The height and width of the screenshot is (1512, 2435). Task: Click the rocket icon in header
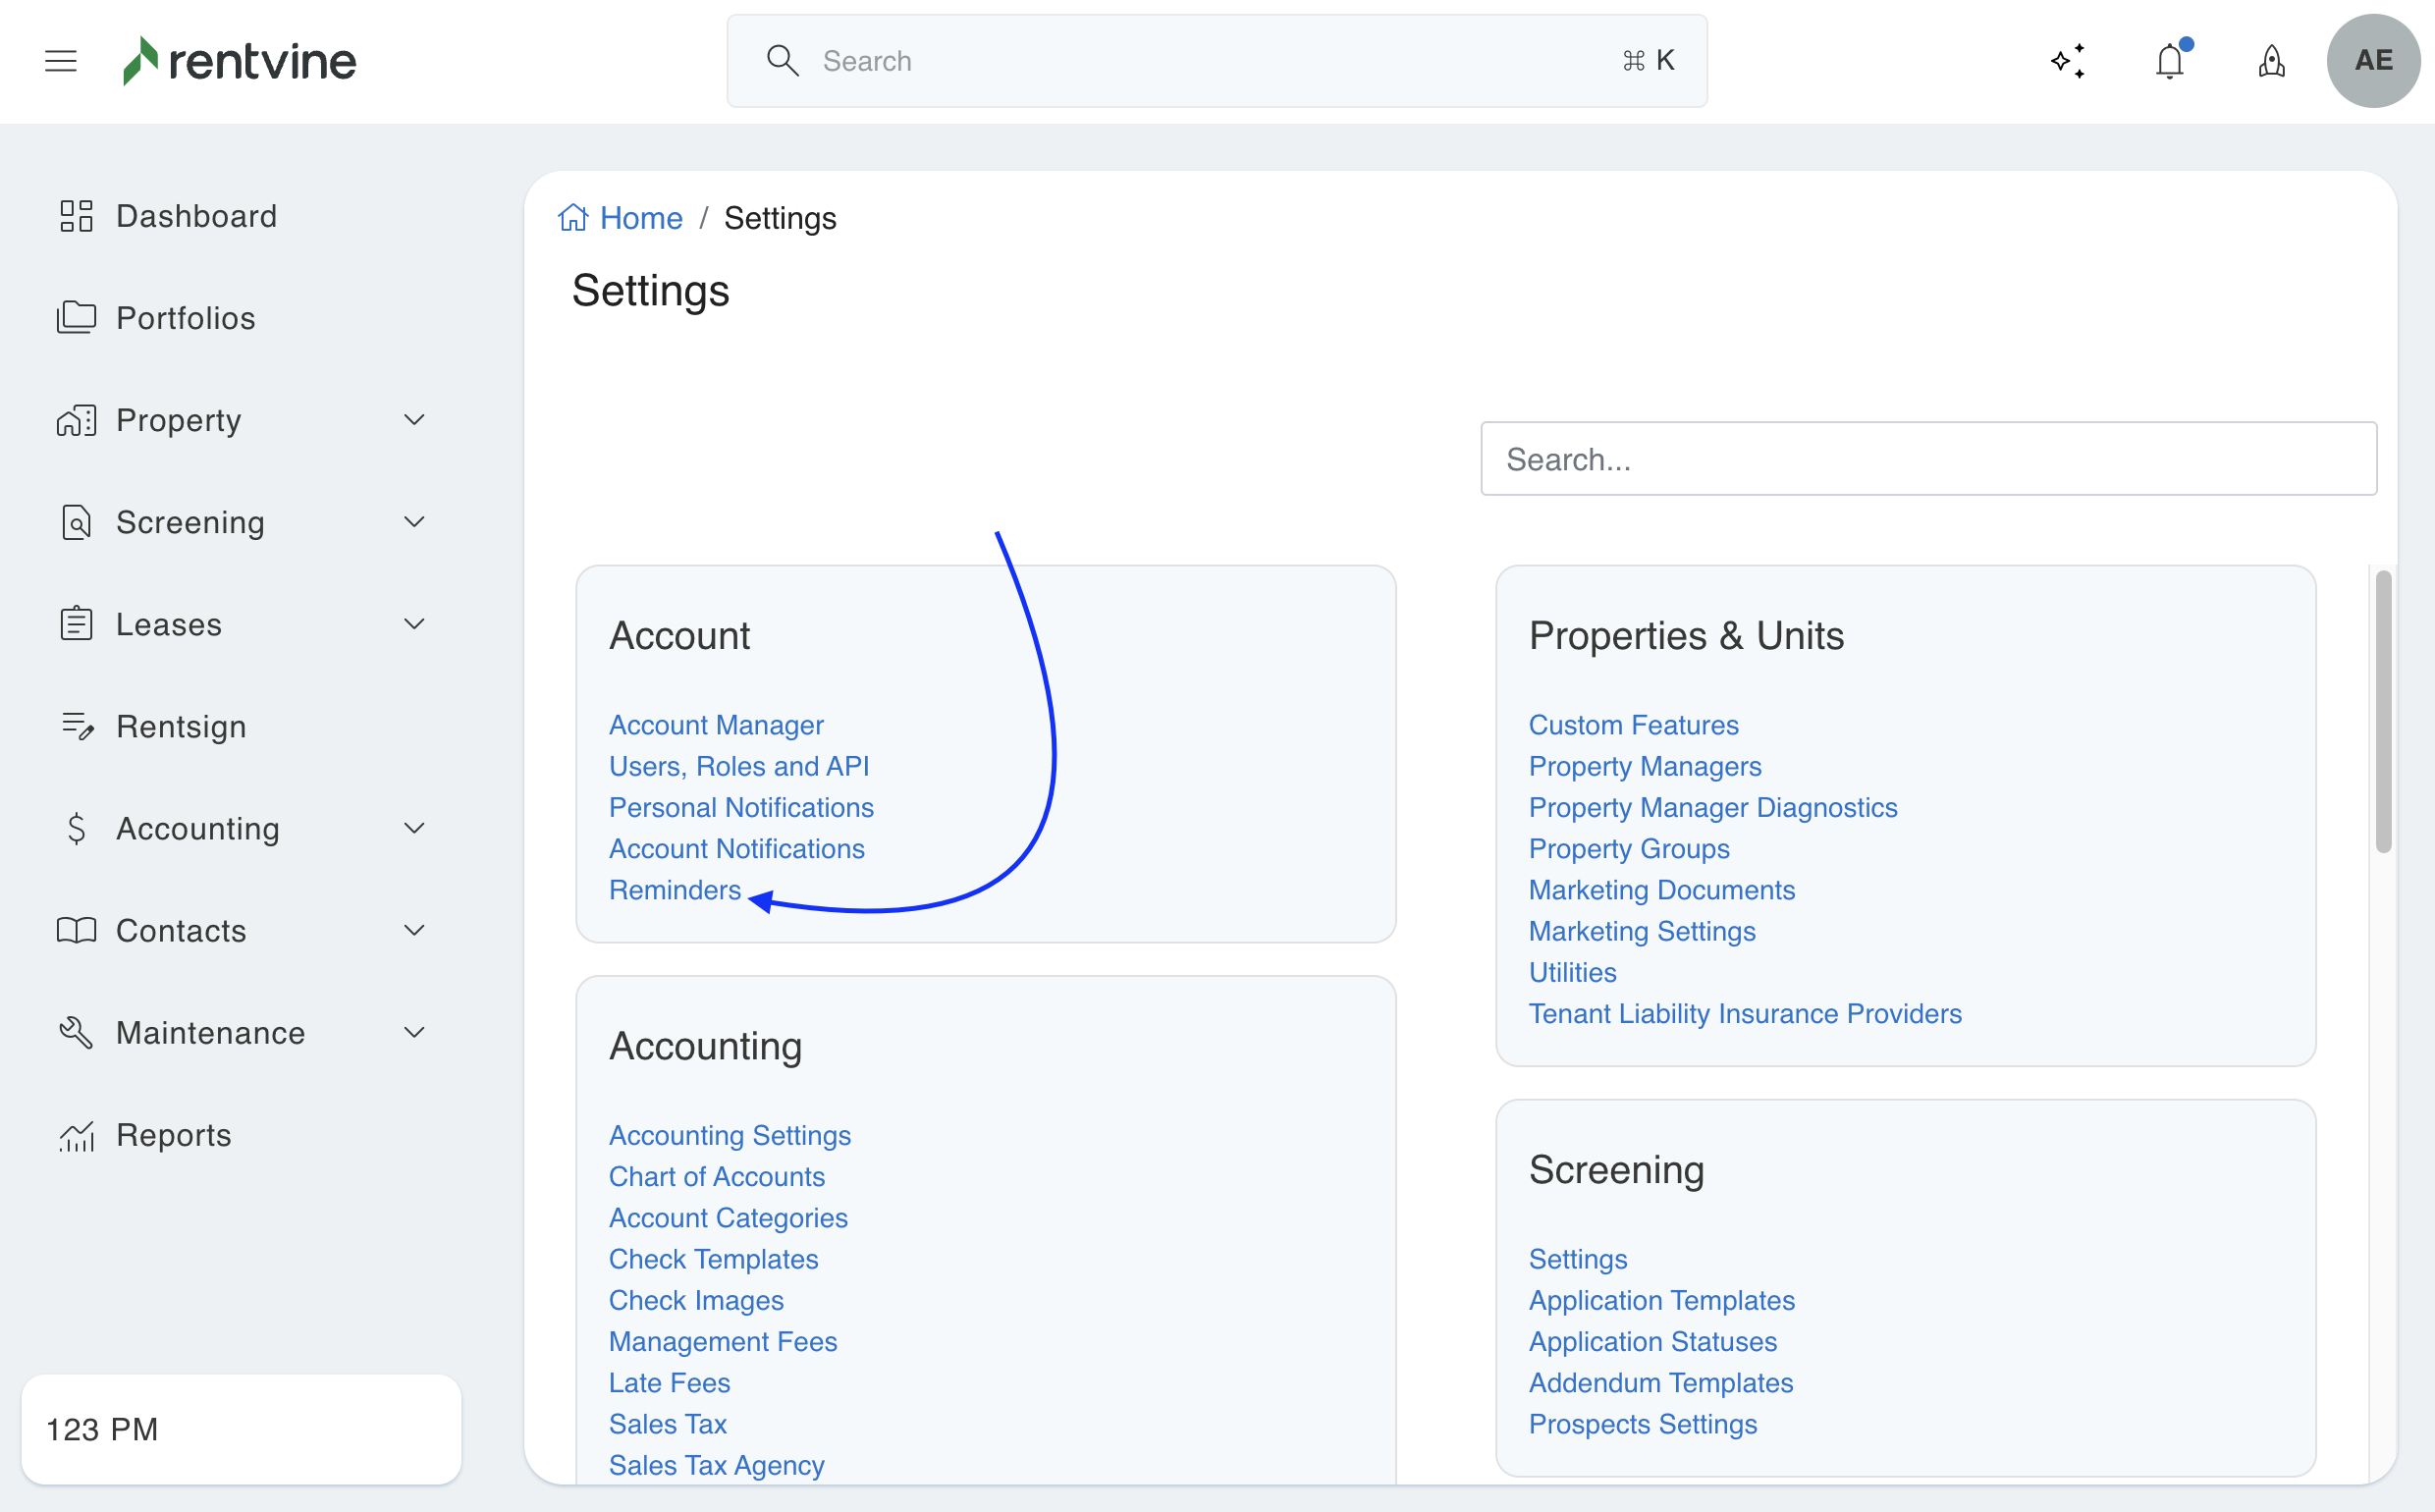click(x=2271, y=61)
